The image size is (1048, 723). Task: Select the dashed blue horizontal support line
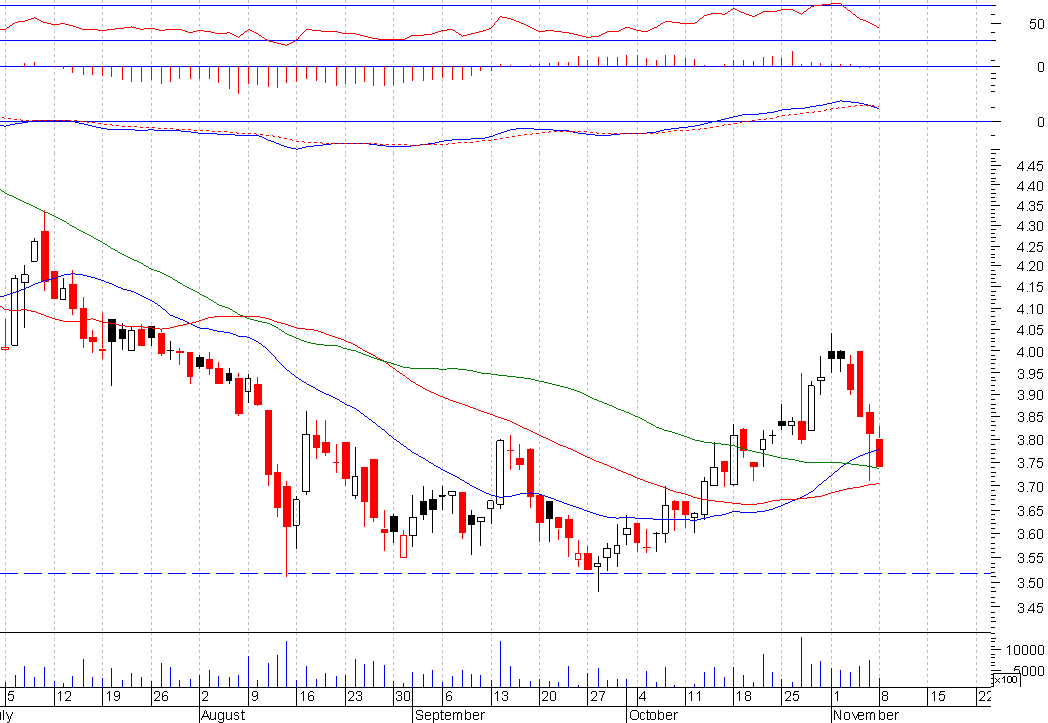point(496,573)
